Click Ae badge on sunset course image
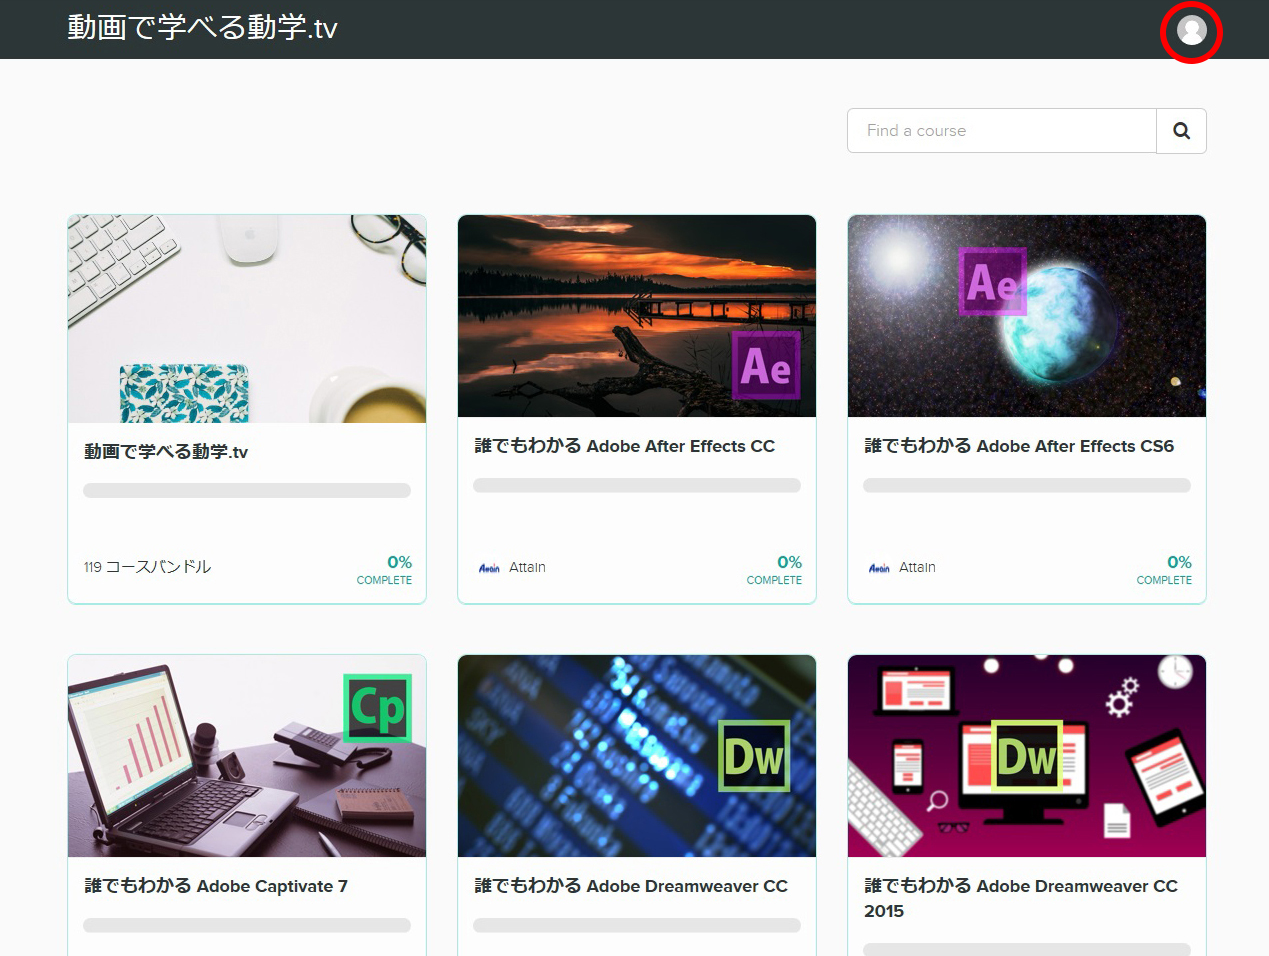 (x=766, y=366)
